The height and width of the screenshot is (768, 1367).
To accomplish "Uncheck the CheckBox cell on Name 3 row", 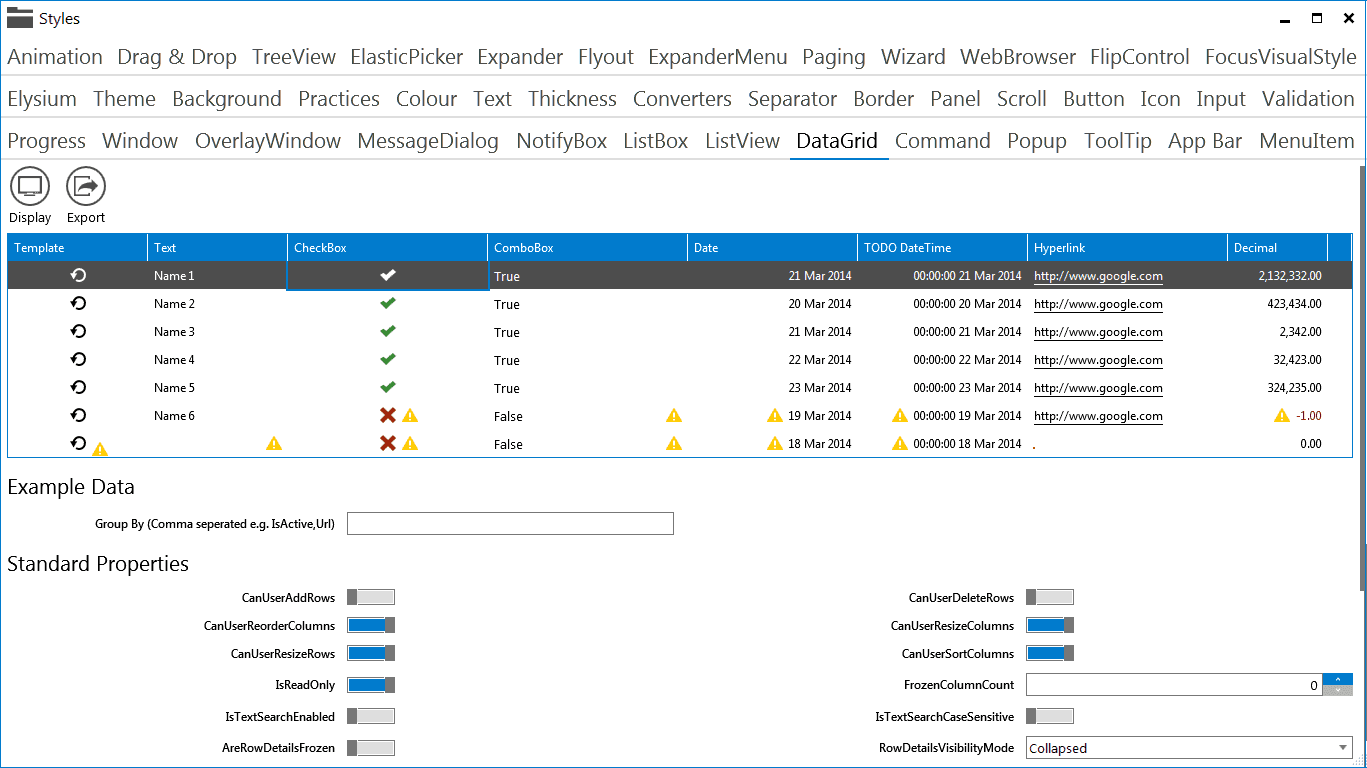I will pos(388,331).
